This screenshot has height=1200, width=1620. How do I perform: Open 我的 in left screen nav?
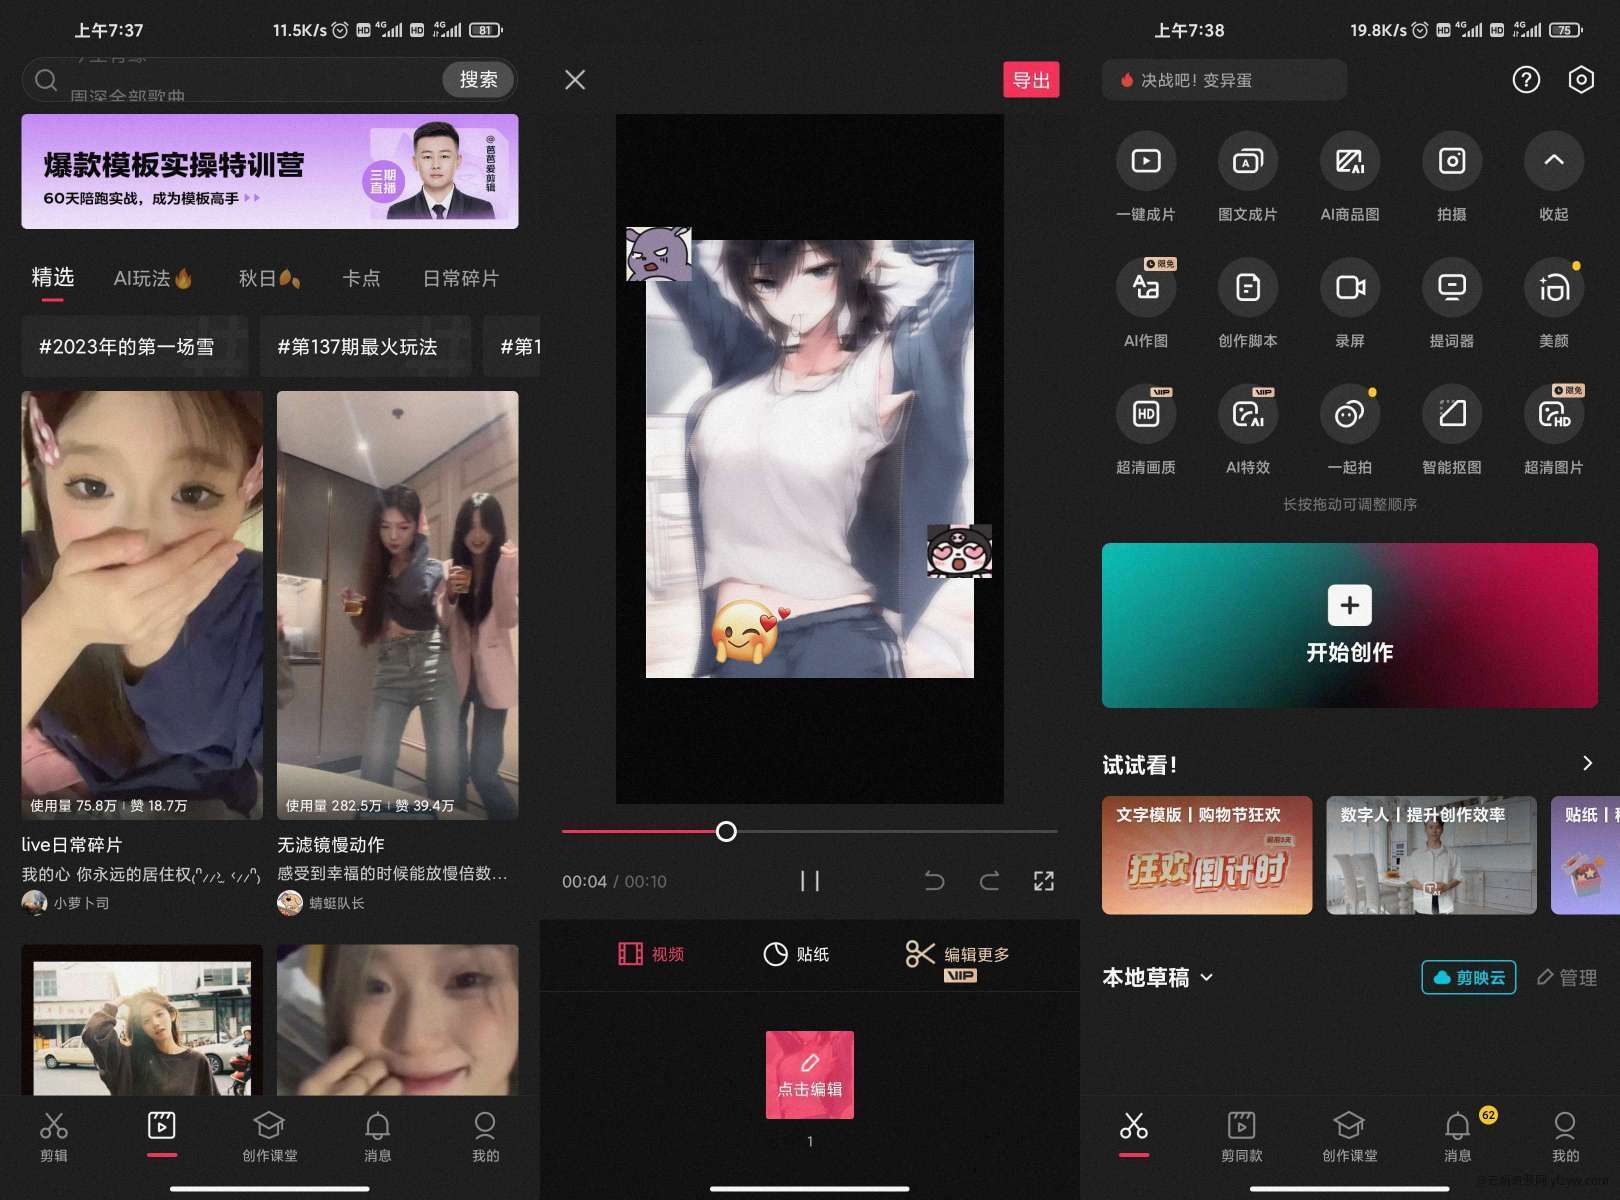click(x=485, y=1137)
